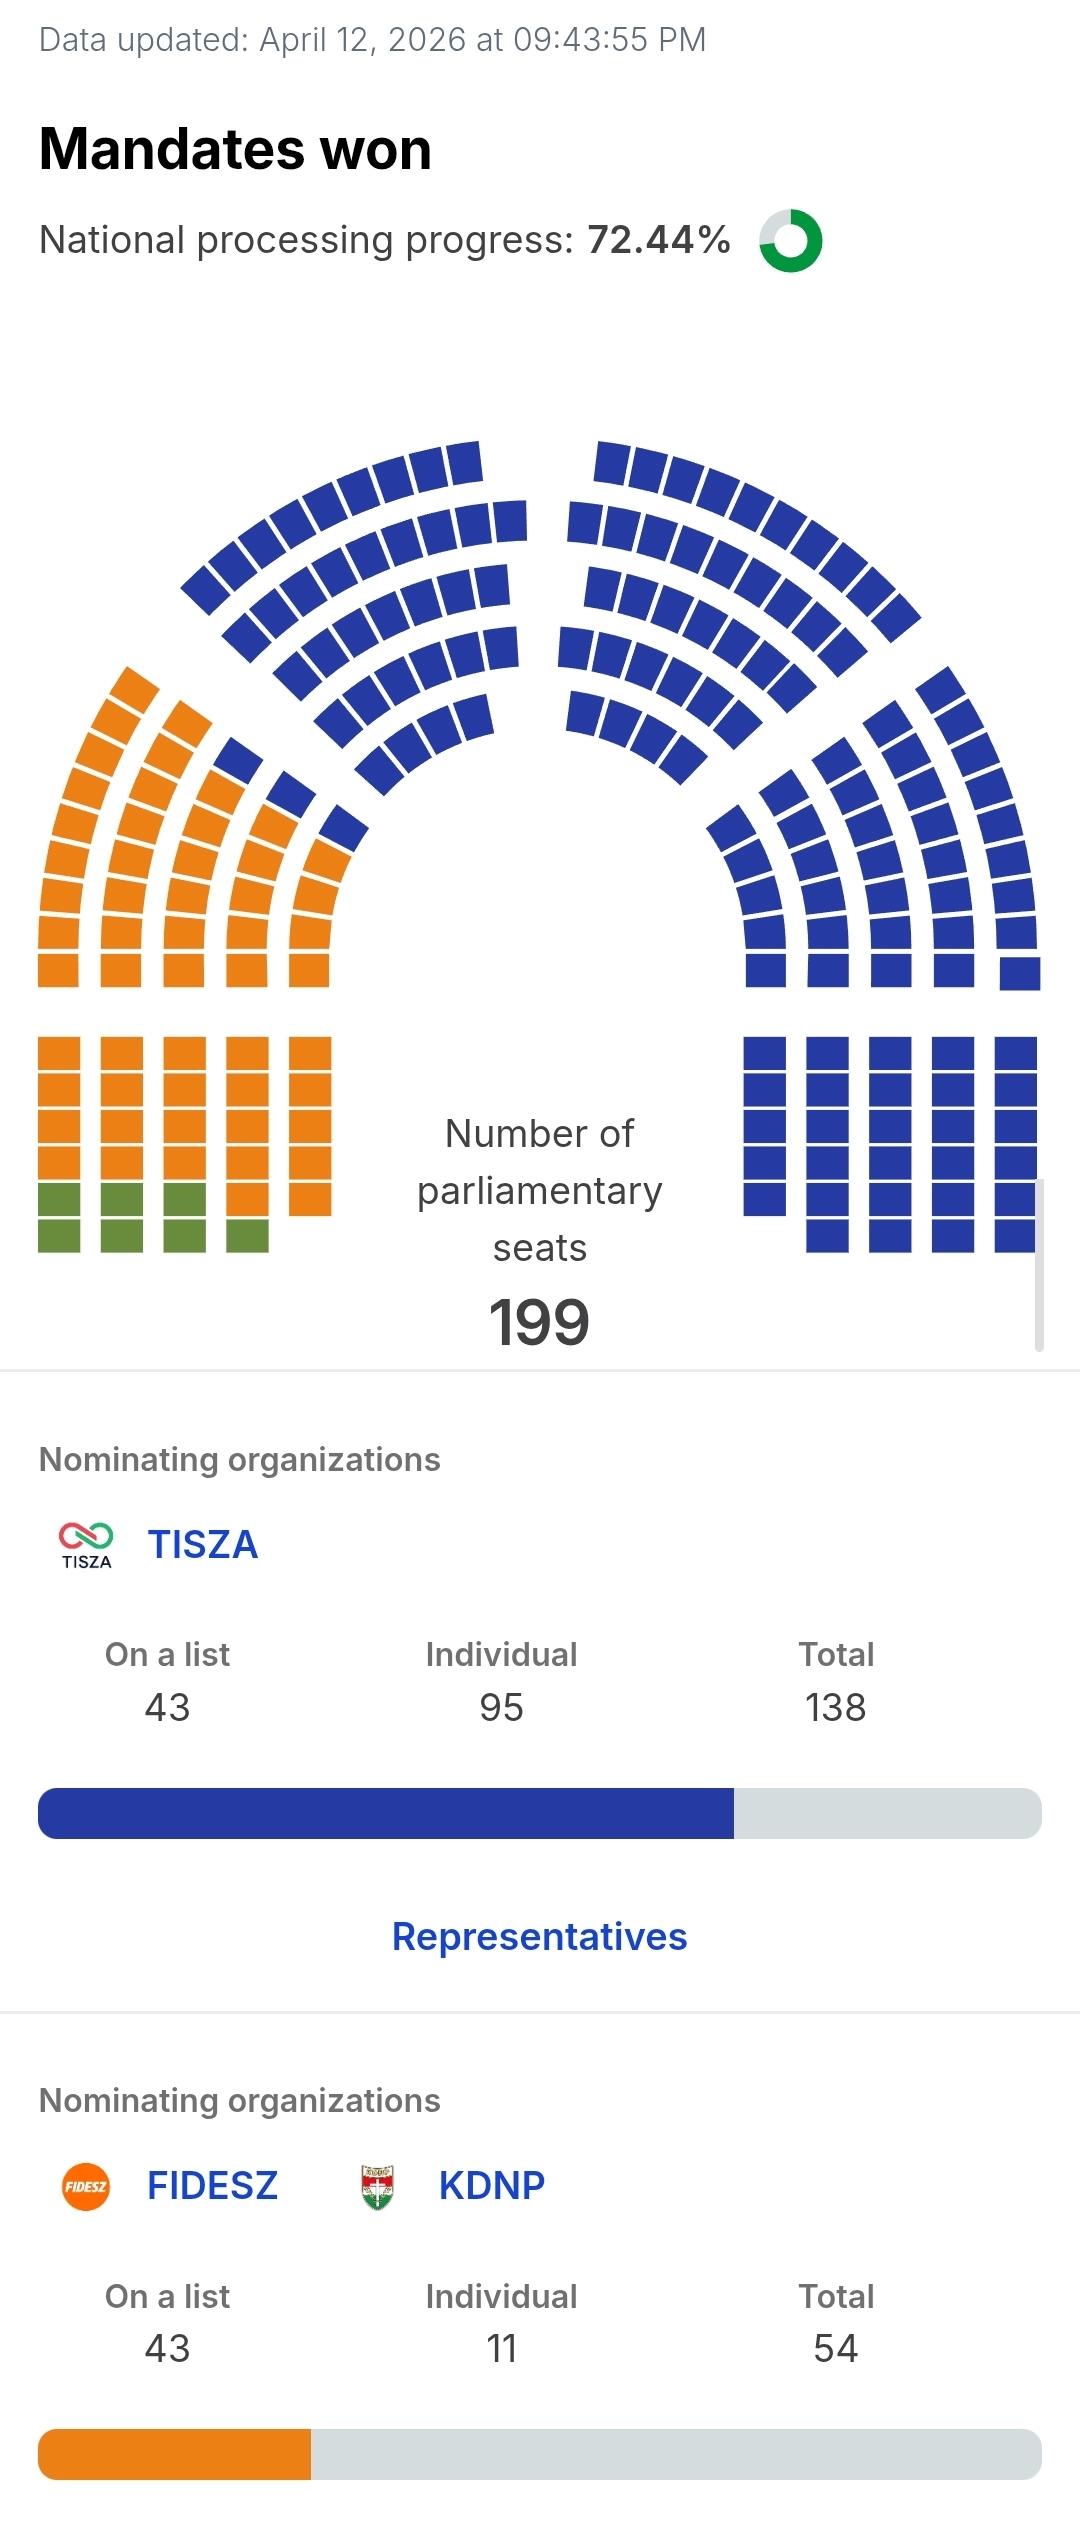Click the Number of parliamentary seats label

pyautogui.click(x=539, y=1190)
